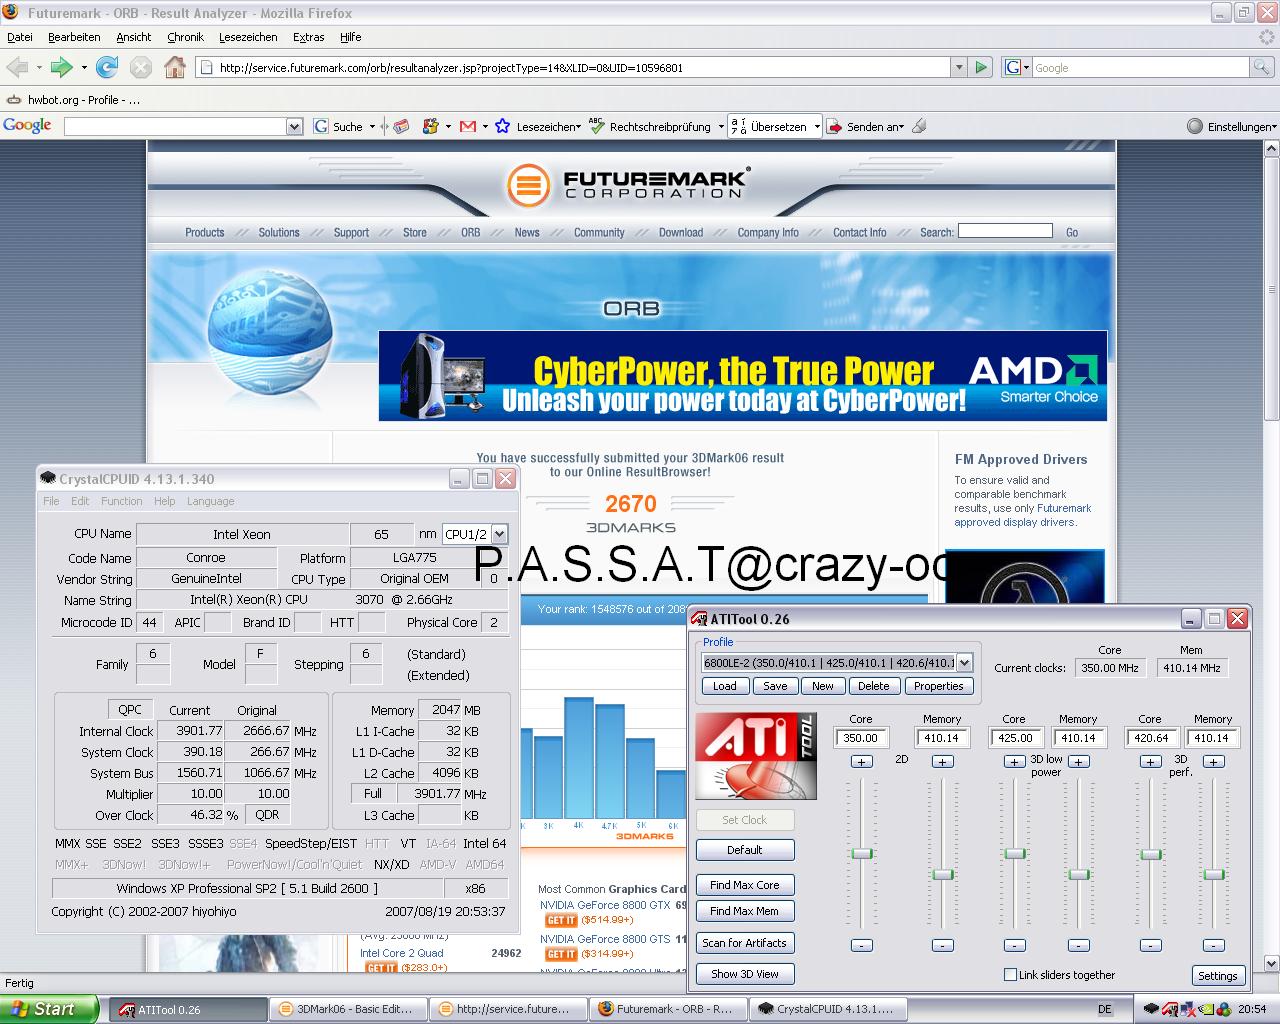1280x1024 pixels.
Task: Open the Datei menu
Action: 20,37
